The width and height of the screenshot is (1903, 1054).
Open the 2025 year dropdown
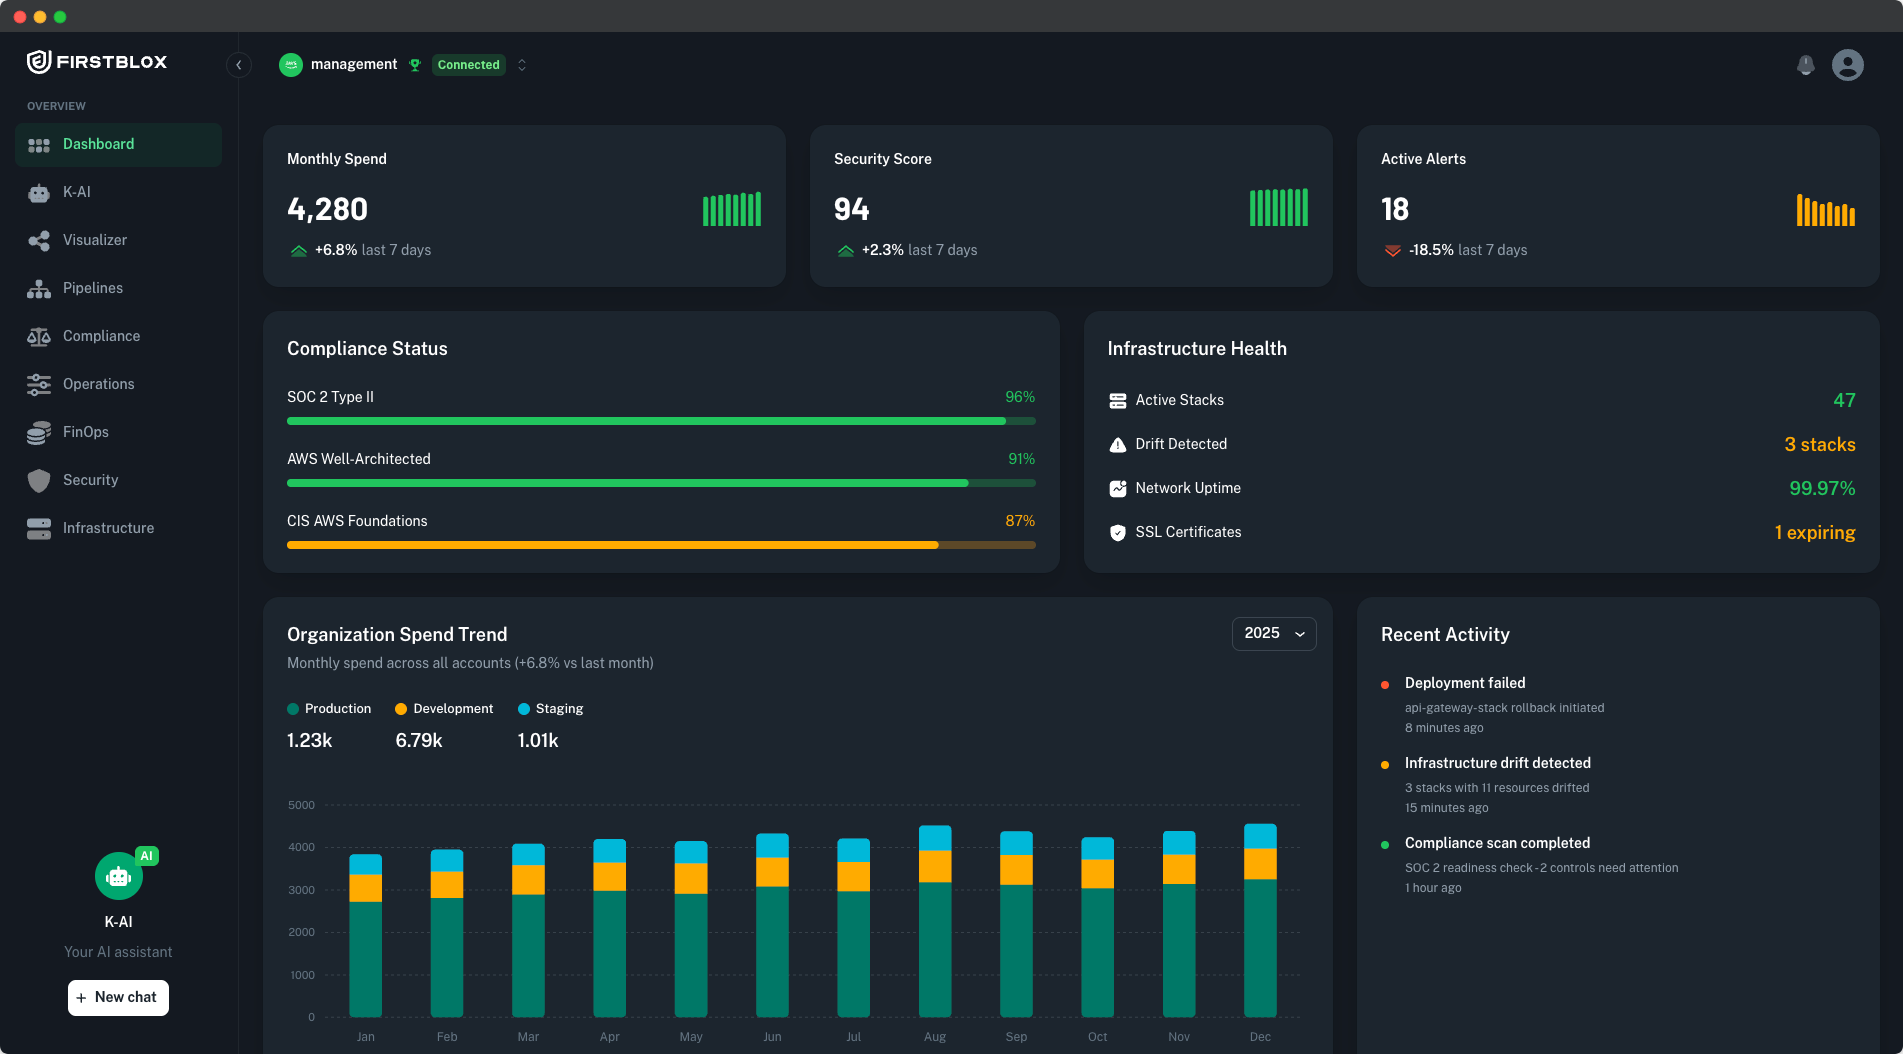coord(1273,633)
